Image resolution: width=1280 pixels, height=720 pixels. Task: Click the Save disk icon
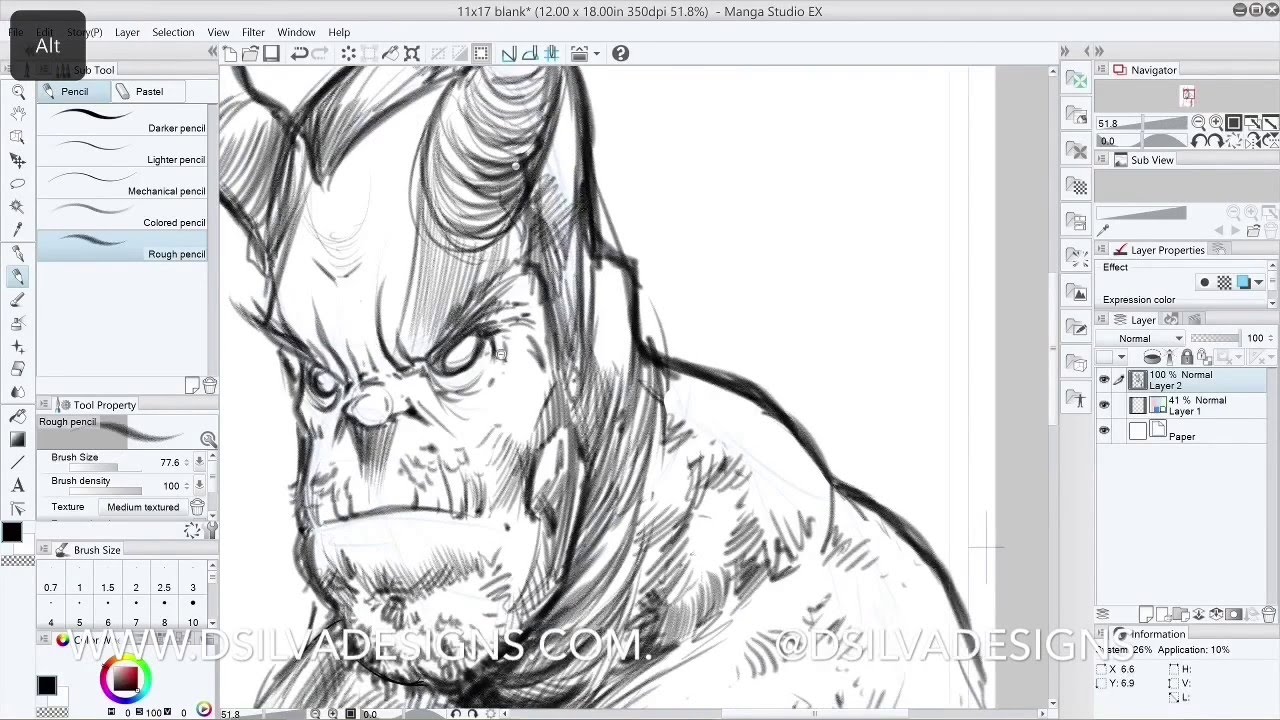271,54
